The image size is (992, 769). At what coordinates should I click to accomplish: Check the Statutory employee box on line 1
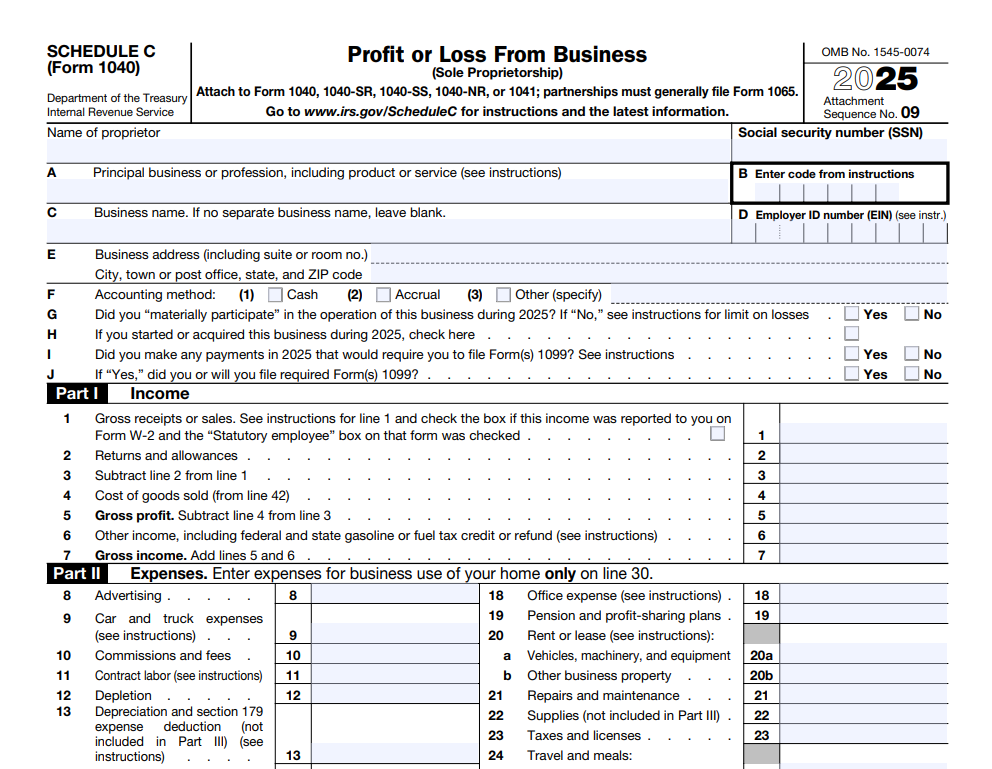(717, 434)
